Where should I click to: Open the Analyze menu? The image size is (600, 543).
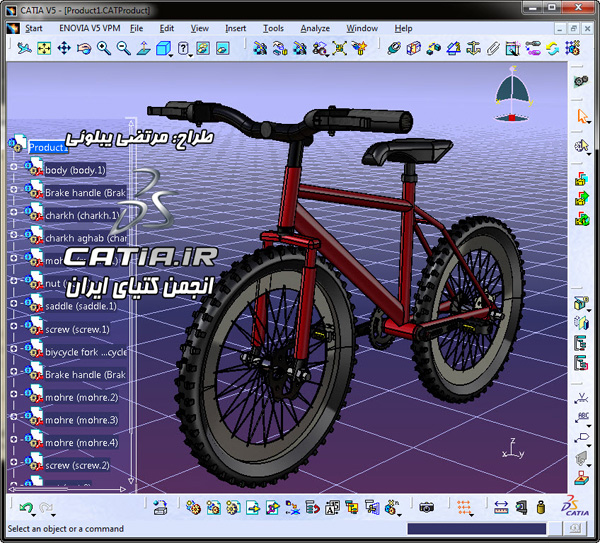point(315,28)
